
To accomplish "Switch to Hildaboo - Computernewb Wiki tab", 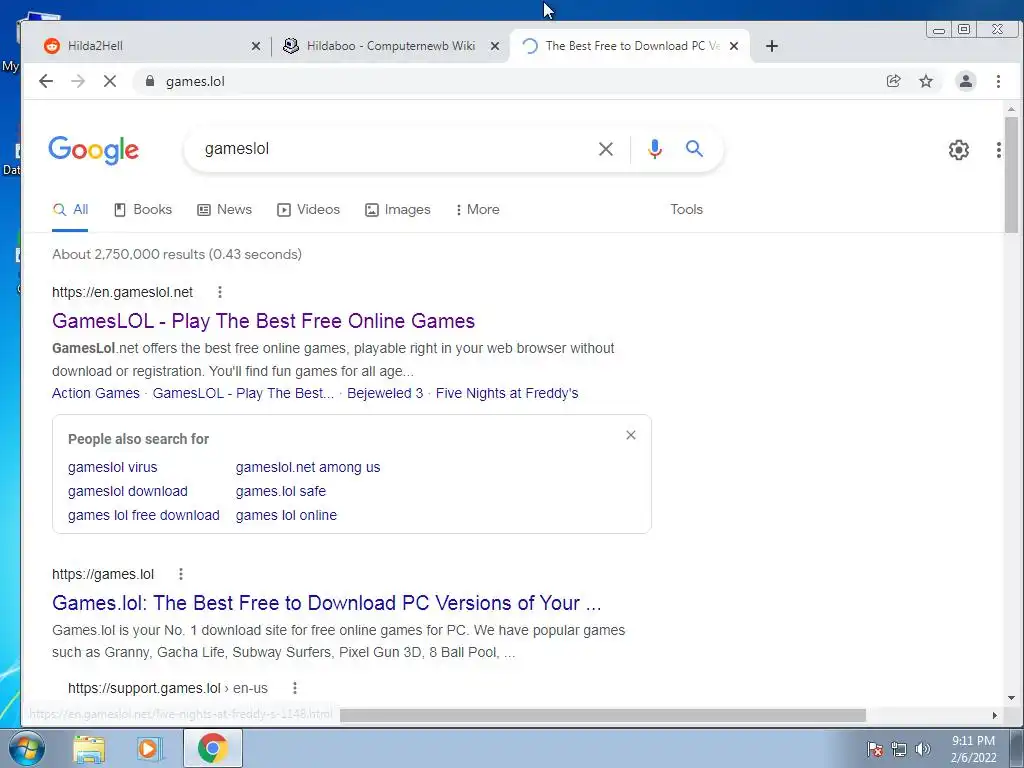I will [390, 46].
